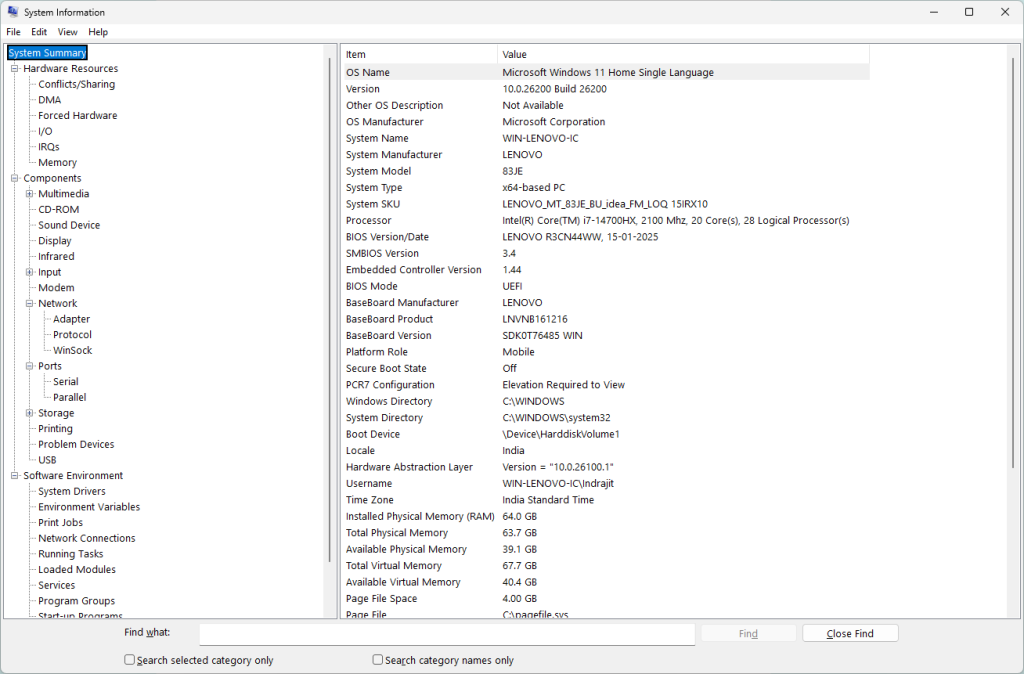Select the Processor row
Image resolution: width=1024 pixels, height=674 pixels.
607,221
